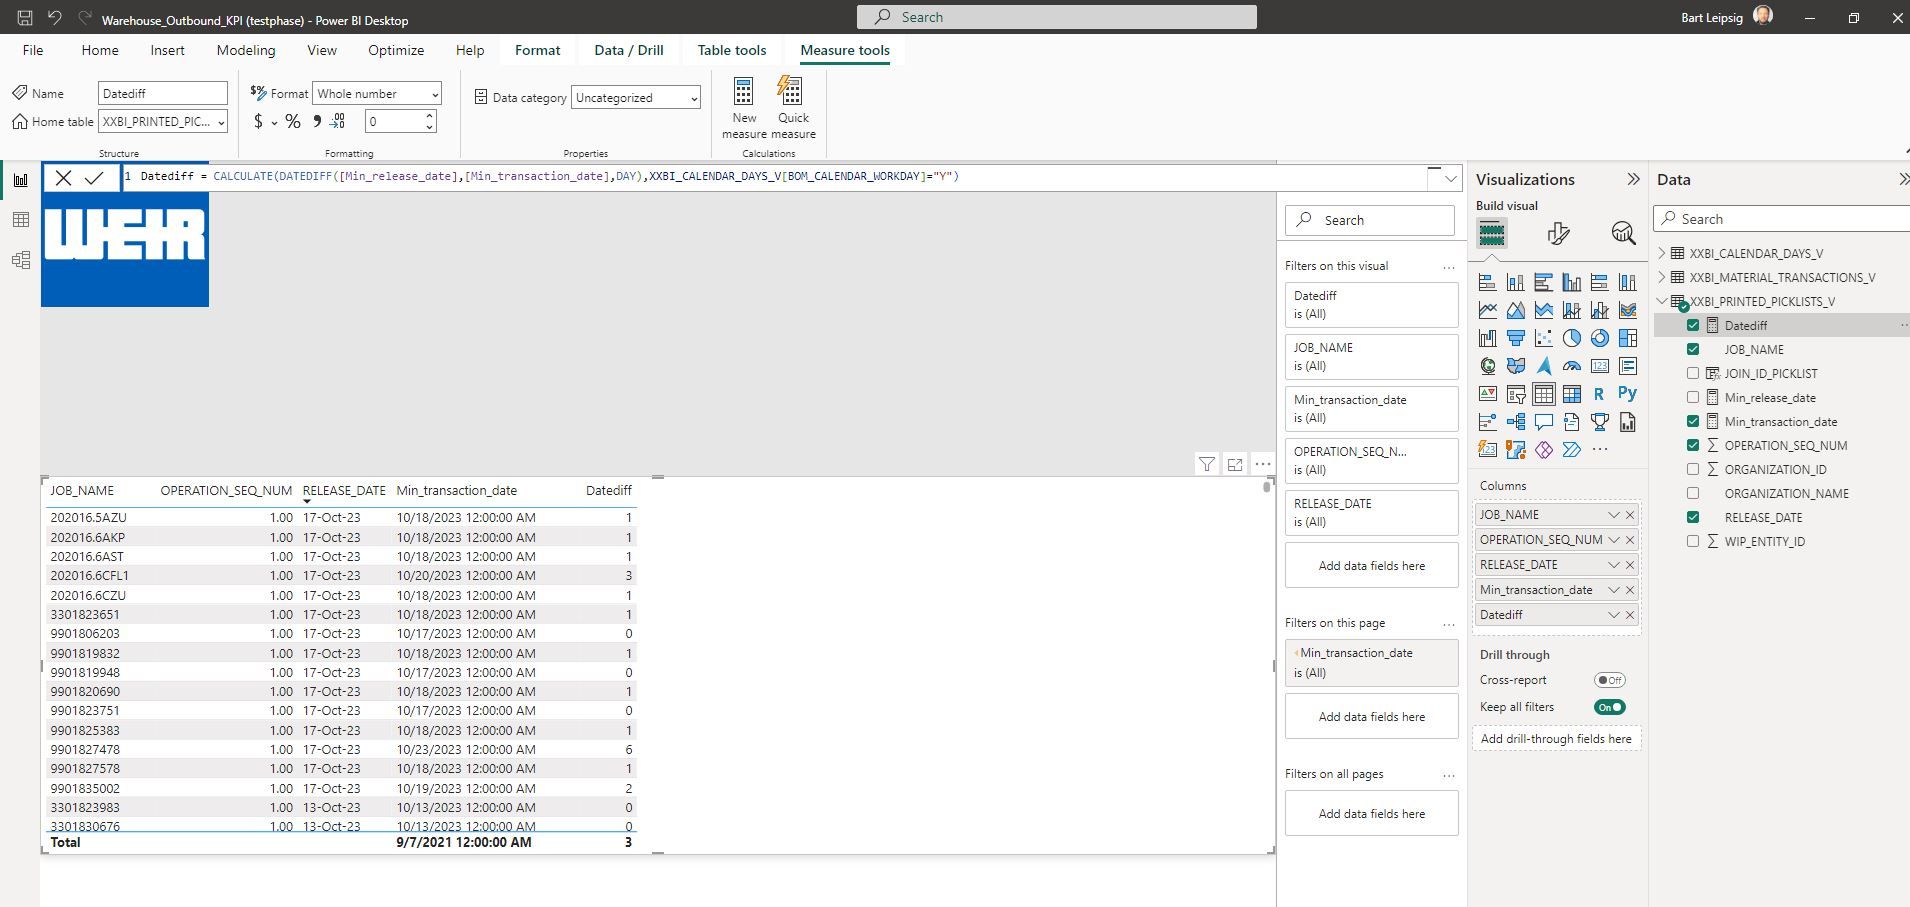This screenshot has height=907, width=1910.
Task: Collapse the Visualizations pane
Action: point(1633,179)
